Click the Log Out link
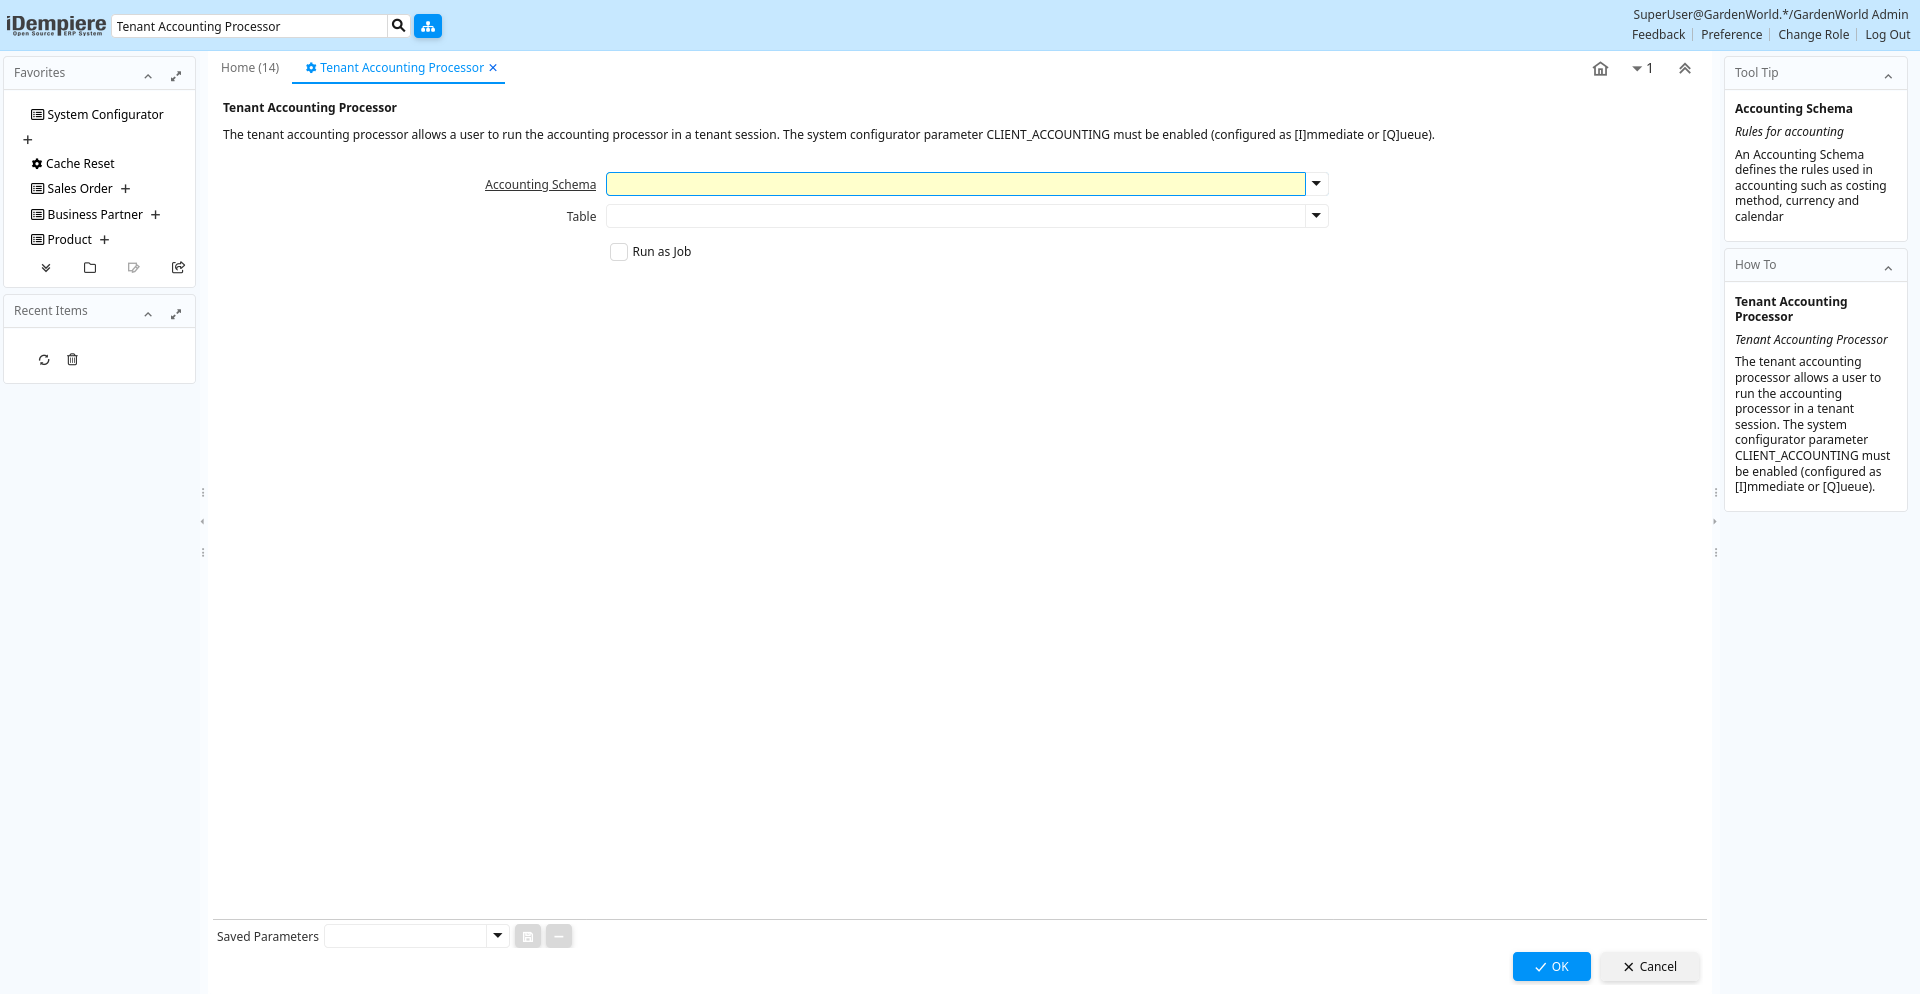Viewport: 1920px width, 994px height. coord(1887,35)
